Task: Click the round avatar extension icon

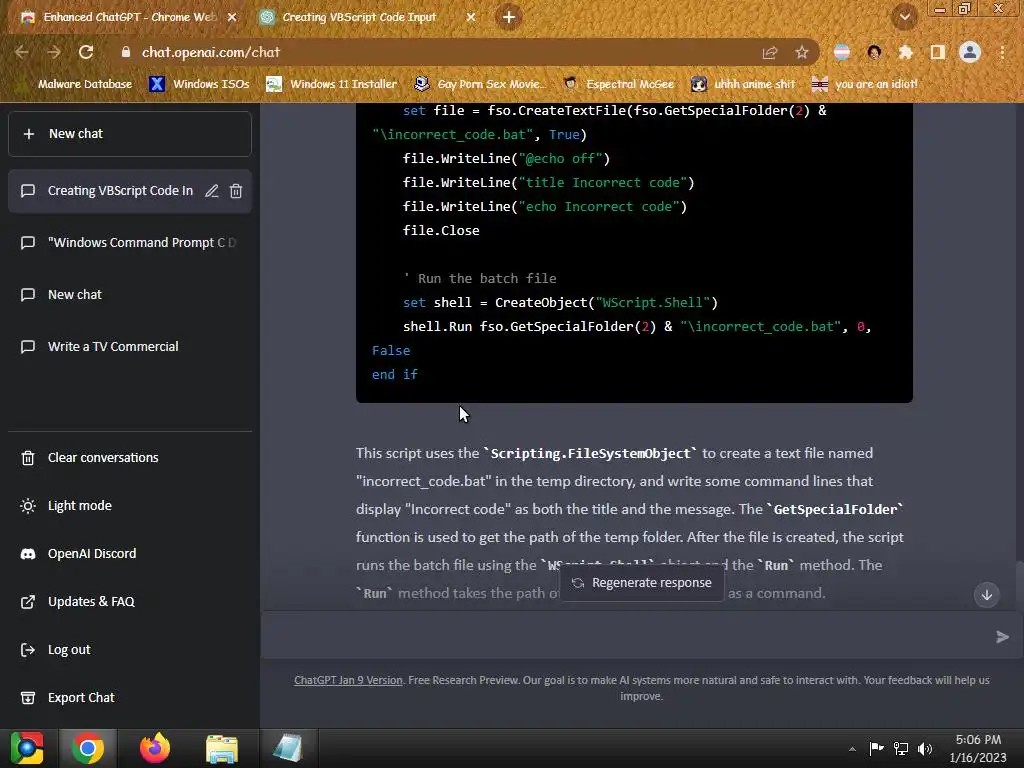Action: pyautogui.click(x=874, y=52)
